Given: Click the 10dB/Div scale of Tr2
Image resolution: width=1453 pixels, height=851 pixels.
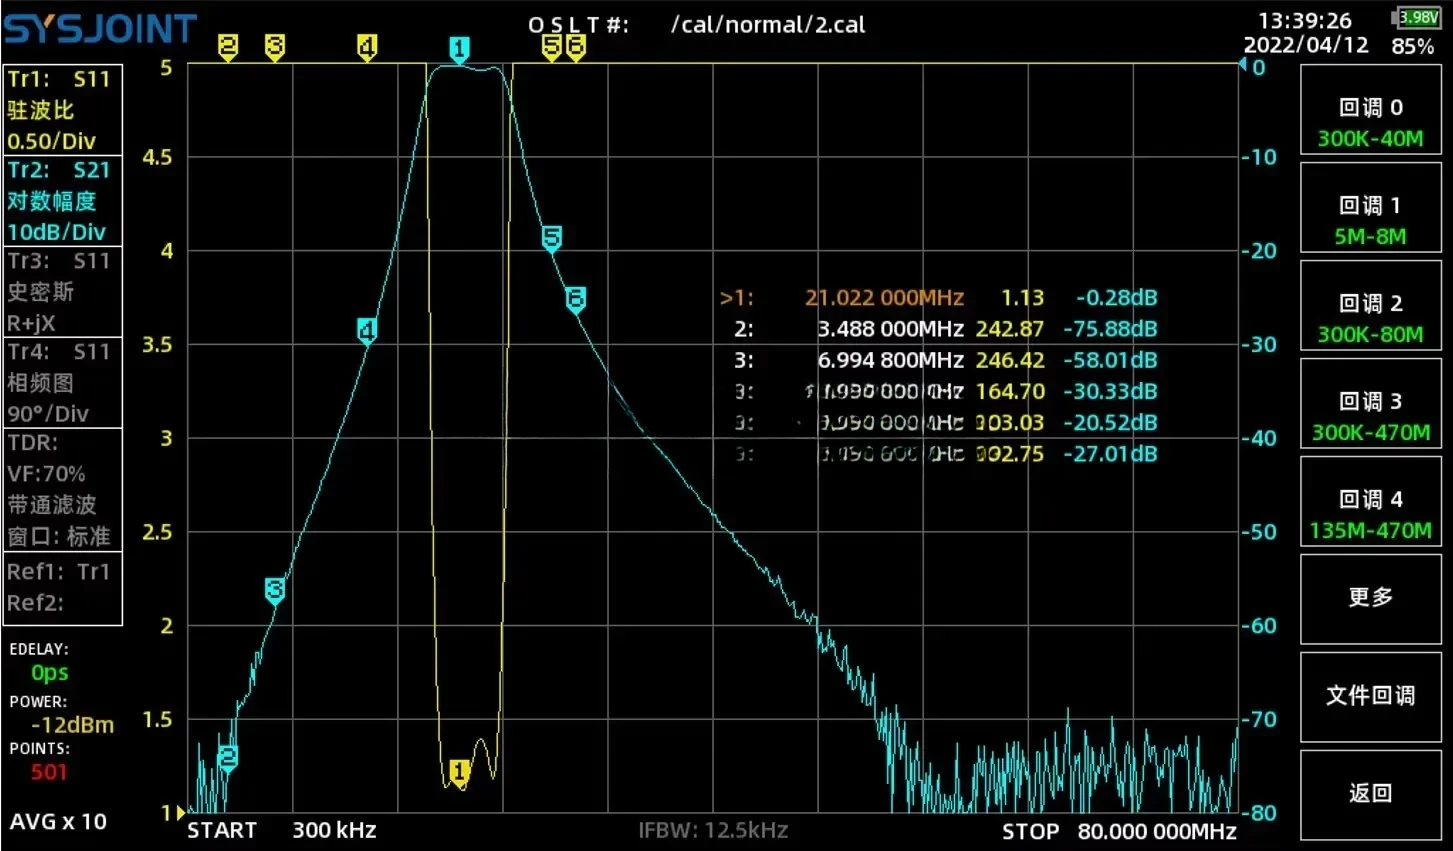Looking at the screenshot, I should 56,232.
